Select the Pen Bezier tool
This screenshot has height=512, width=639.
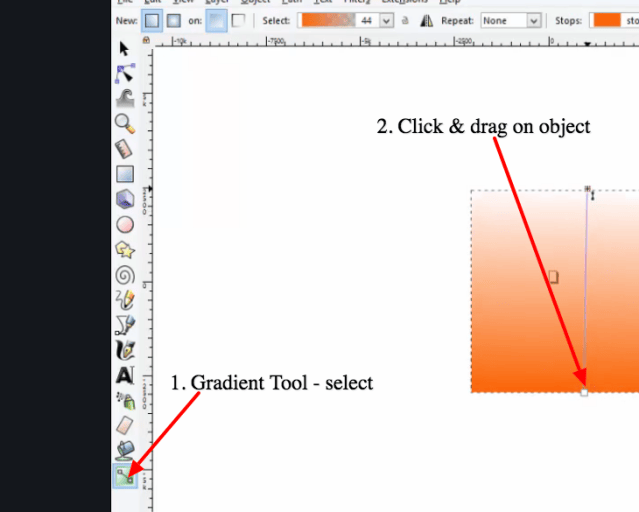coord(125,325)
